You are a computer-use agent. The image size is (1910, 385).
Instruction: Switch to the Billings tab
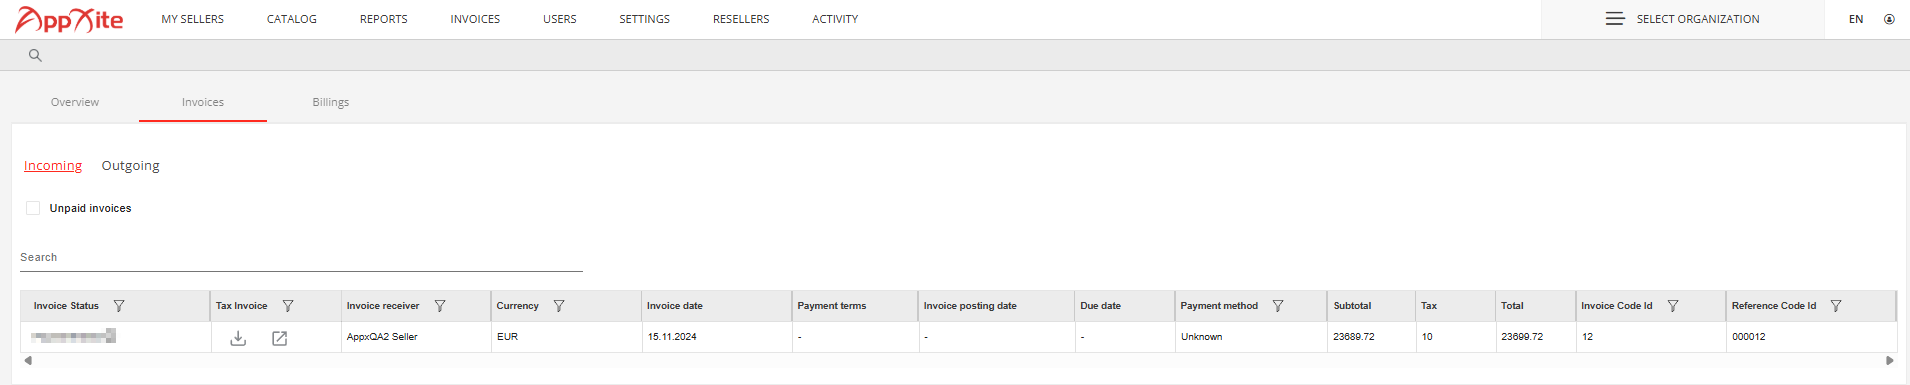(x=331, y=102)
